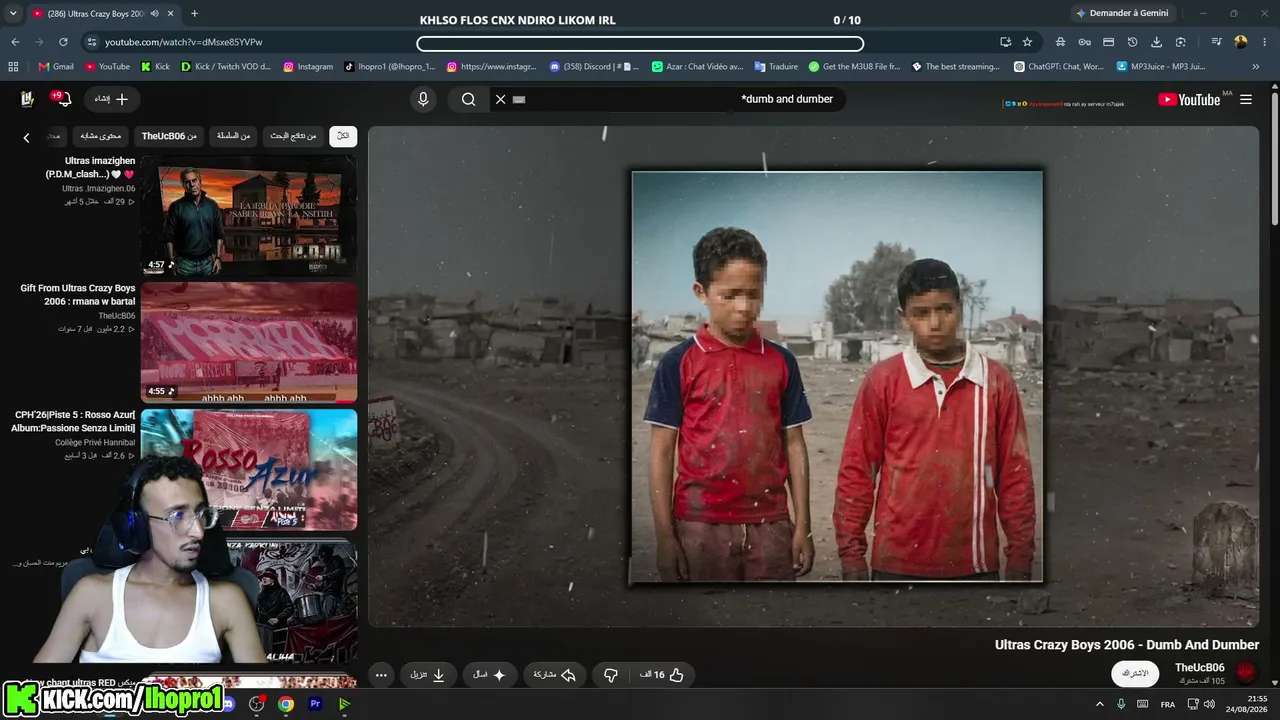Viewport: 1280px width, 720px height.
Task: Open a new browser tab
Action: tap(194, 13)
